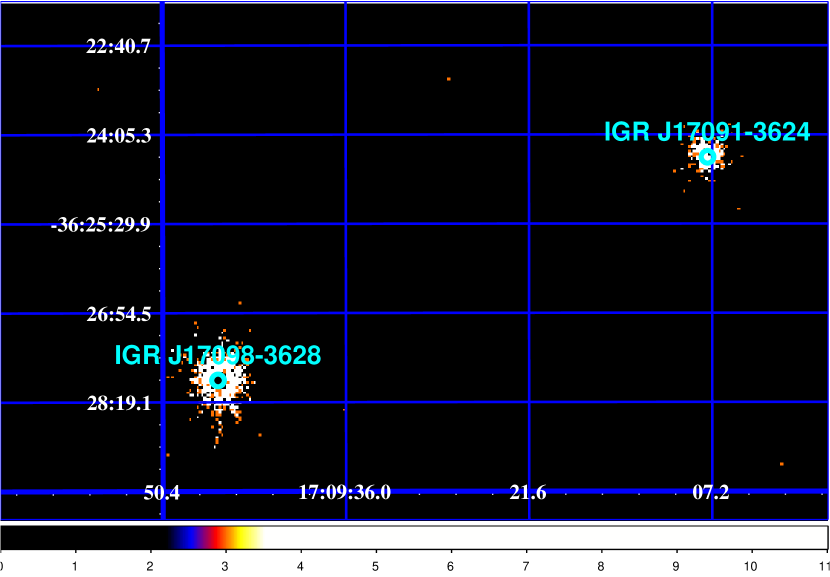
Task: Click the declination label 22:40.7
Action: pyautogui.click(x=119, y=47)
